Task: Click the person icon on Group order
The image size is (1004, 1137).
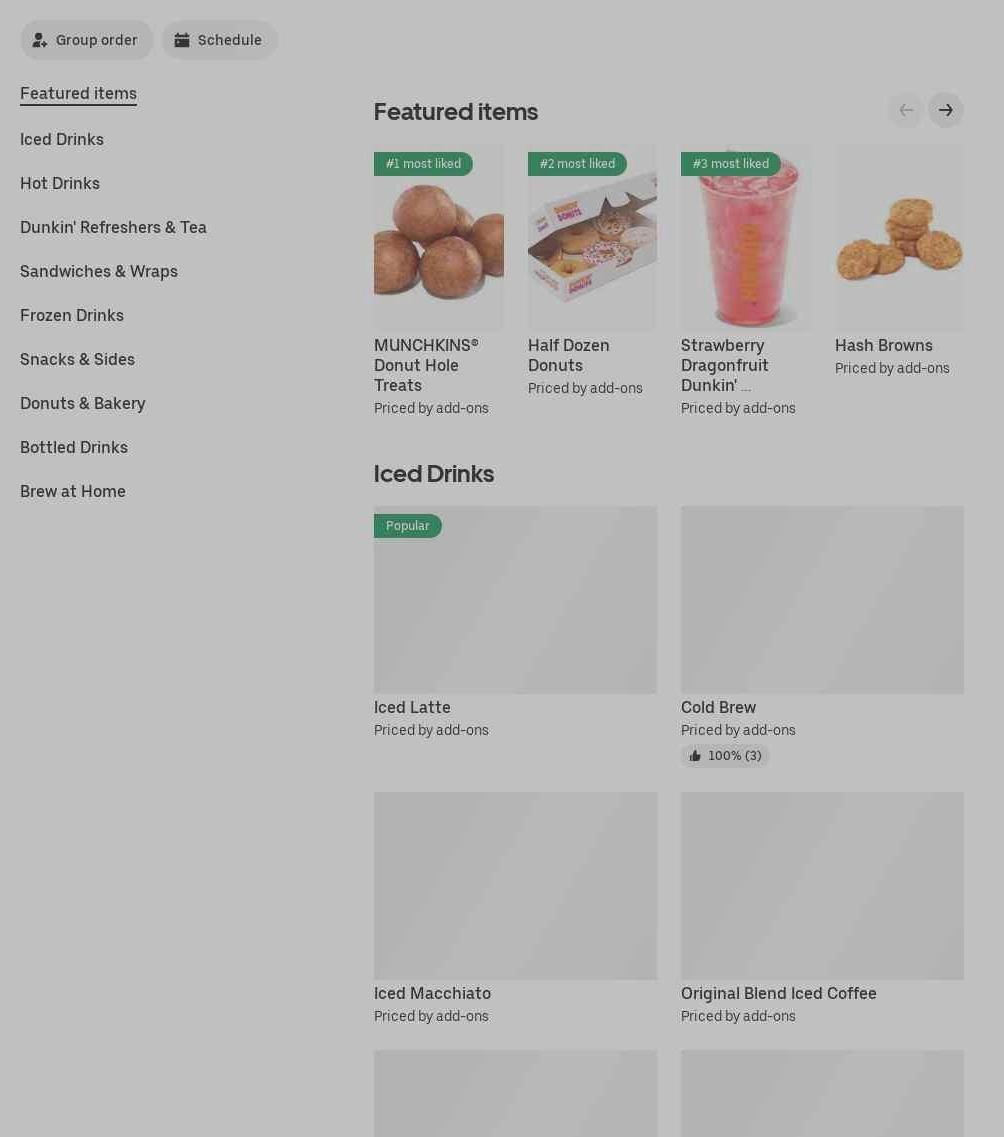Action: pyautogui.click(x=40, y=40)
